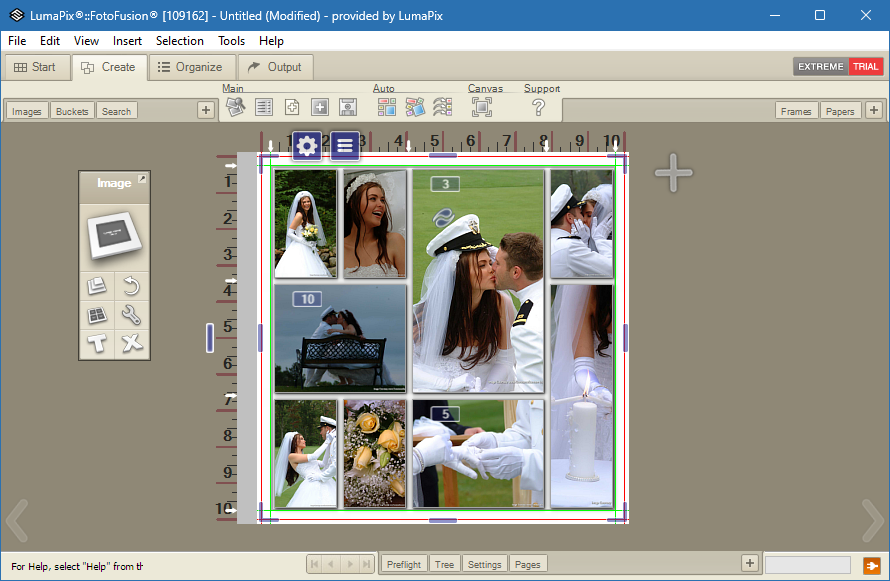This screenshot has width=890, height=581.
Task: Save project with the floppy disk icon
Action: click(348, 107)
